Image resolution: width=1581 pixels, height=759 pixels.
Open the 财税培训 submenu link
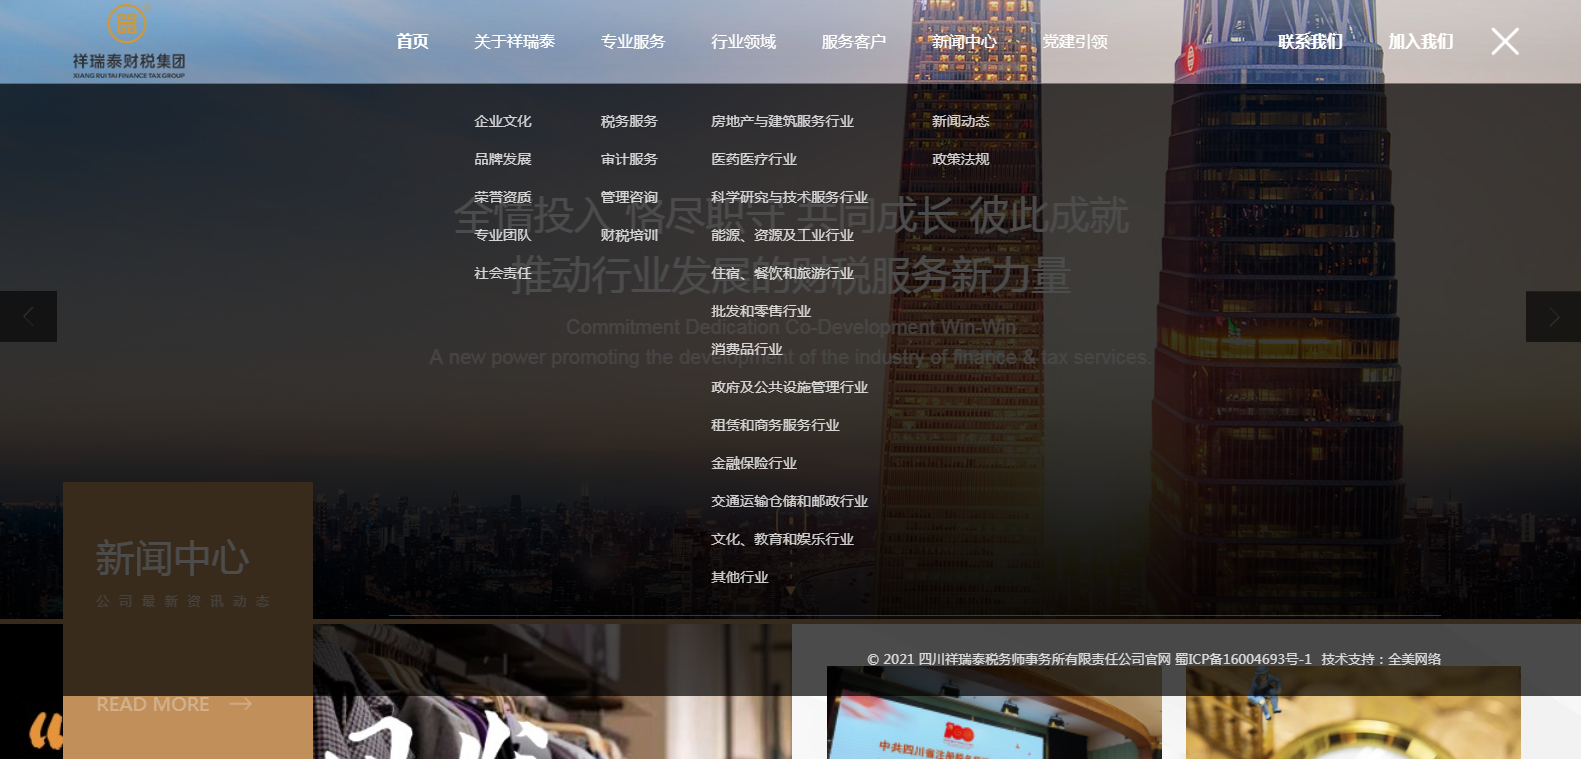pos(629,235)
